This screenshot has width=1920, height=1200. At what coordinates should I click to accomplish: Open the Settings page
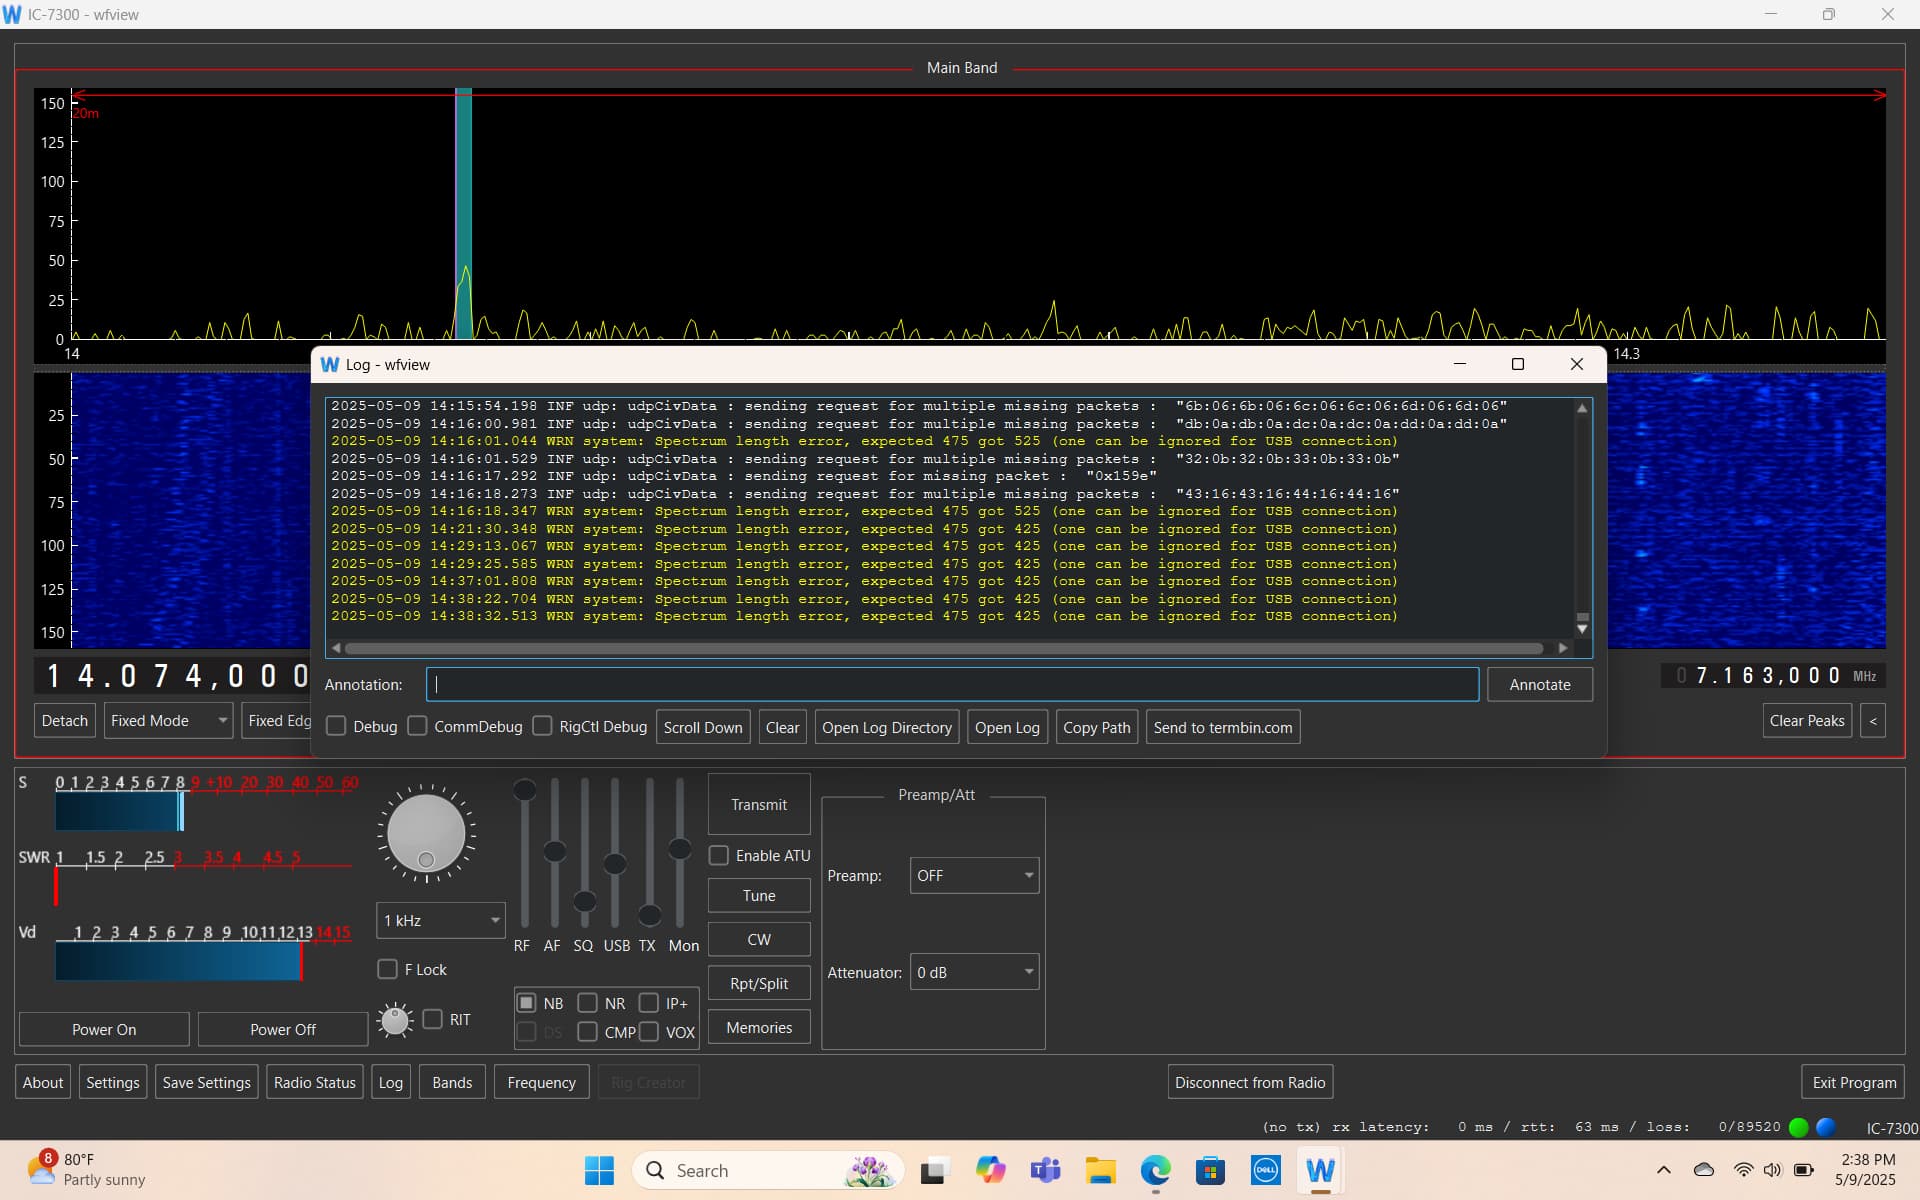(x=113, y=1082)
